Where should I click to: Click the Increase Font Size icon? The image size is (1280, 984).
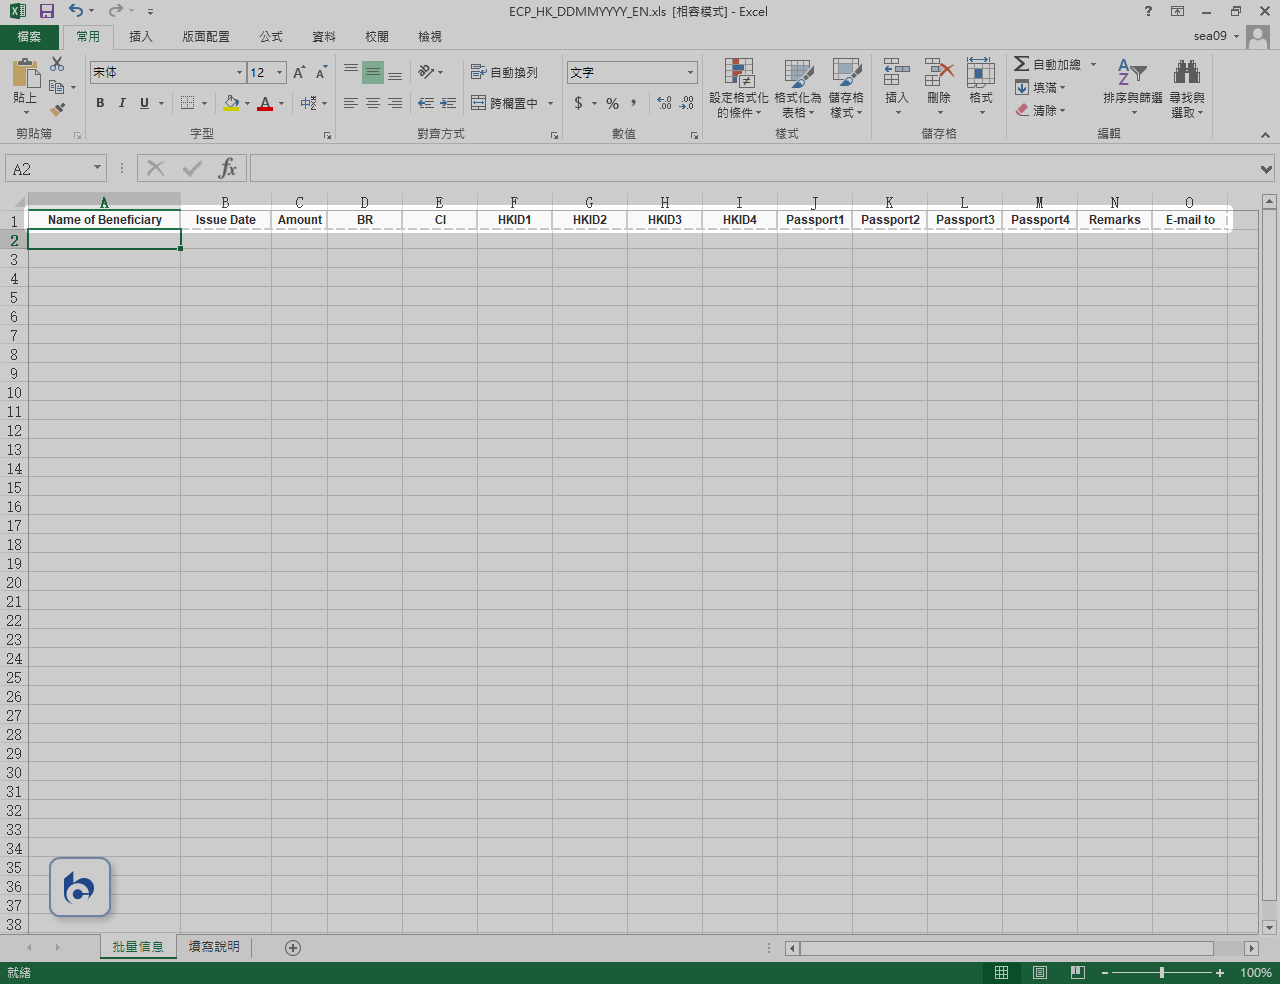click(x=299, y=73)
